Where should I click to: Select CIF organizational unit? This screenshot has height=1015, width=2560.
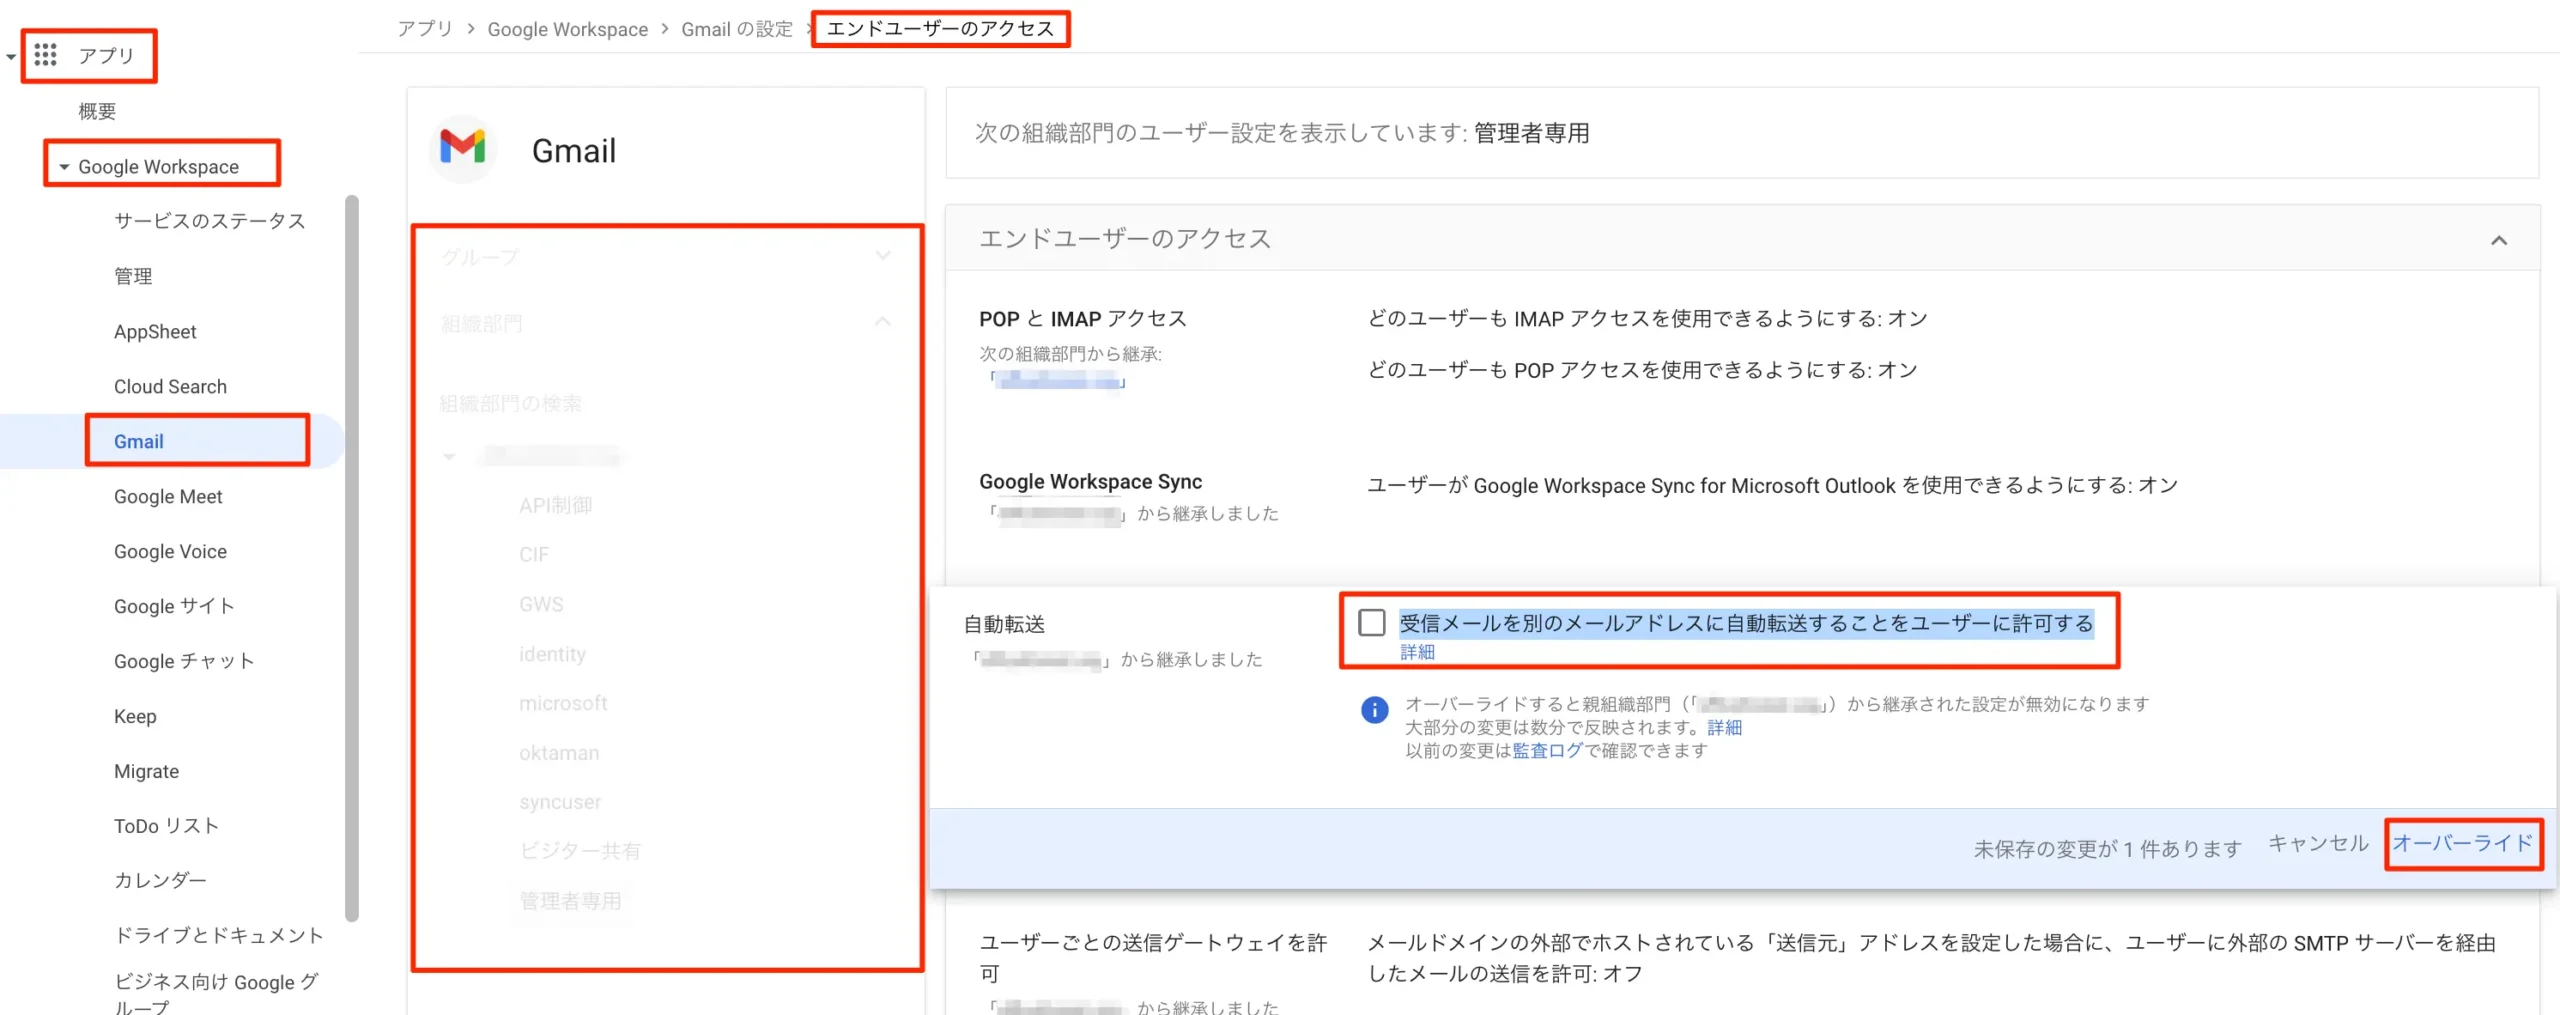click(x=533, y=554)
